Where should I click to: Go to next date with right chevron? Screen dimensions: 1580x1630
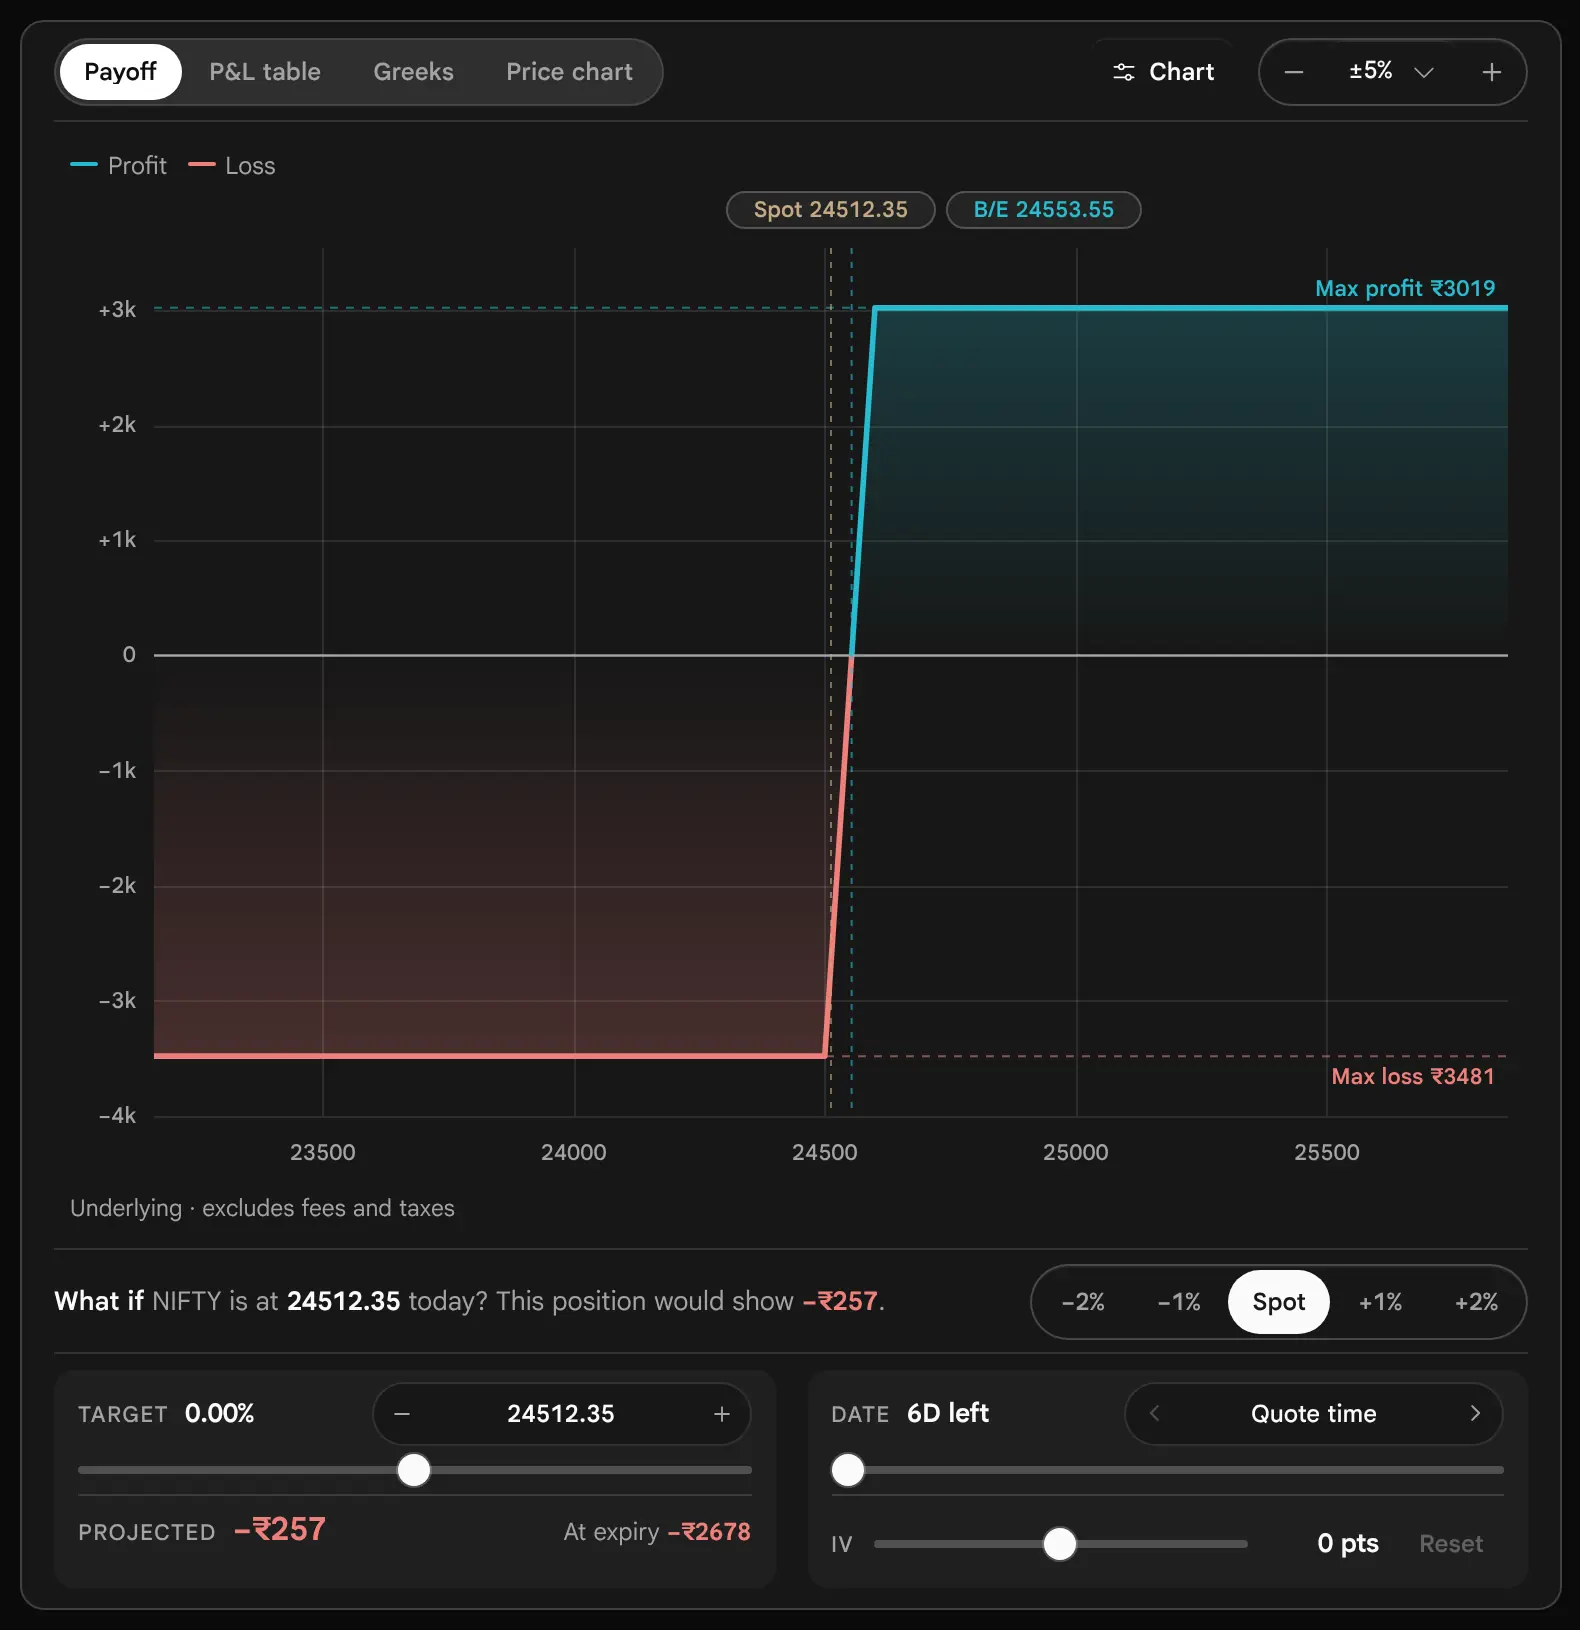click(x=1475, y=1413)
